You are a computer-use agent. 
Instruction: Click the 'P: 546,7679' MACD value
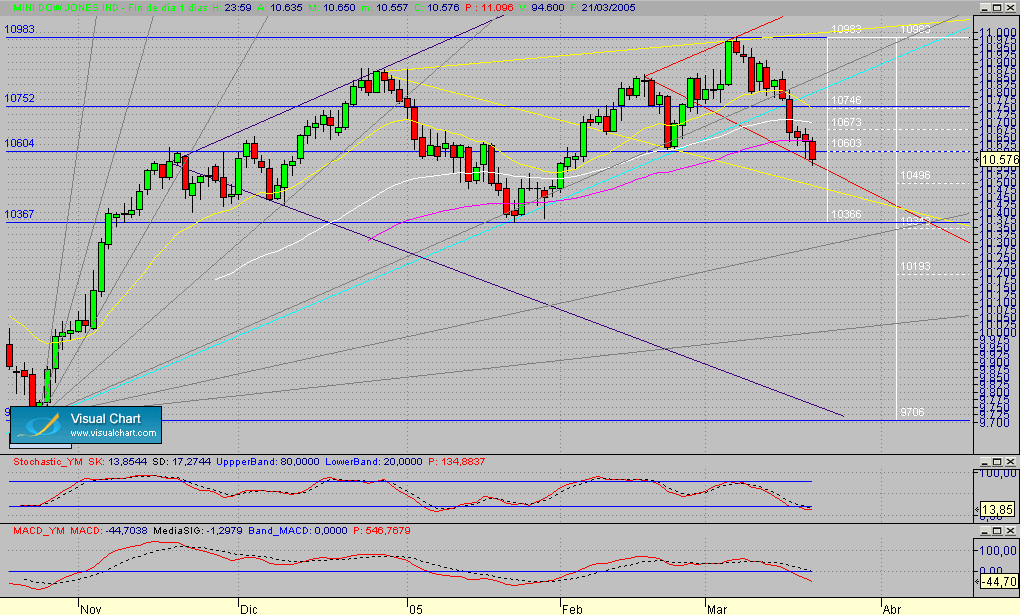pyautogui.click(x=382, y=530)
